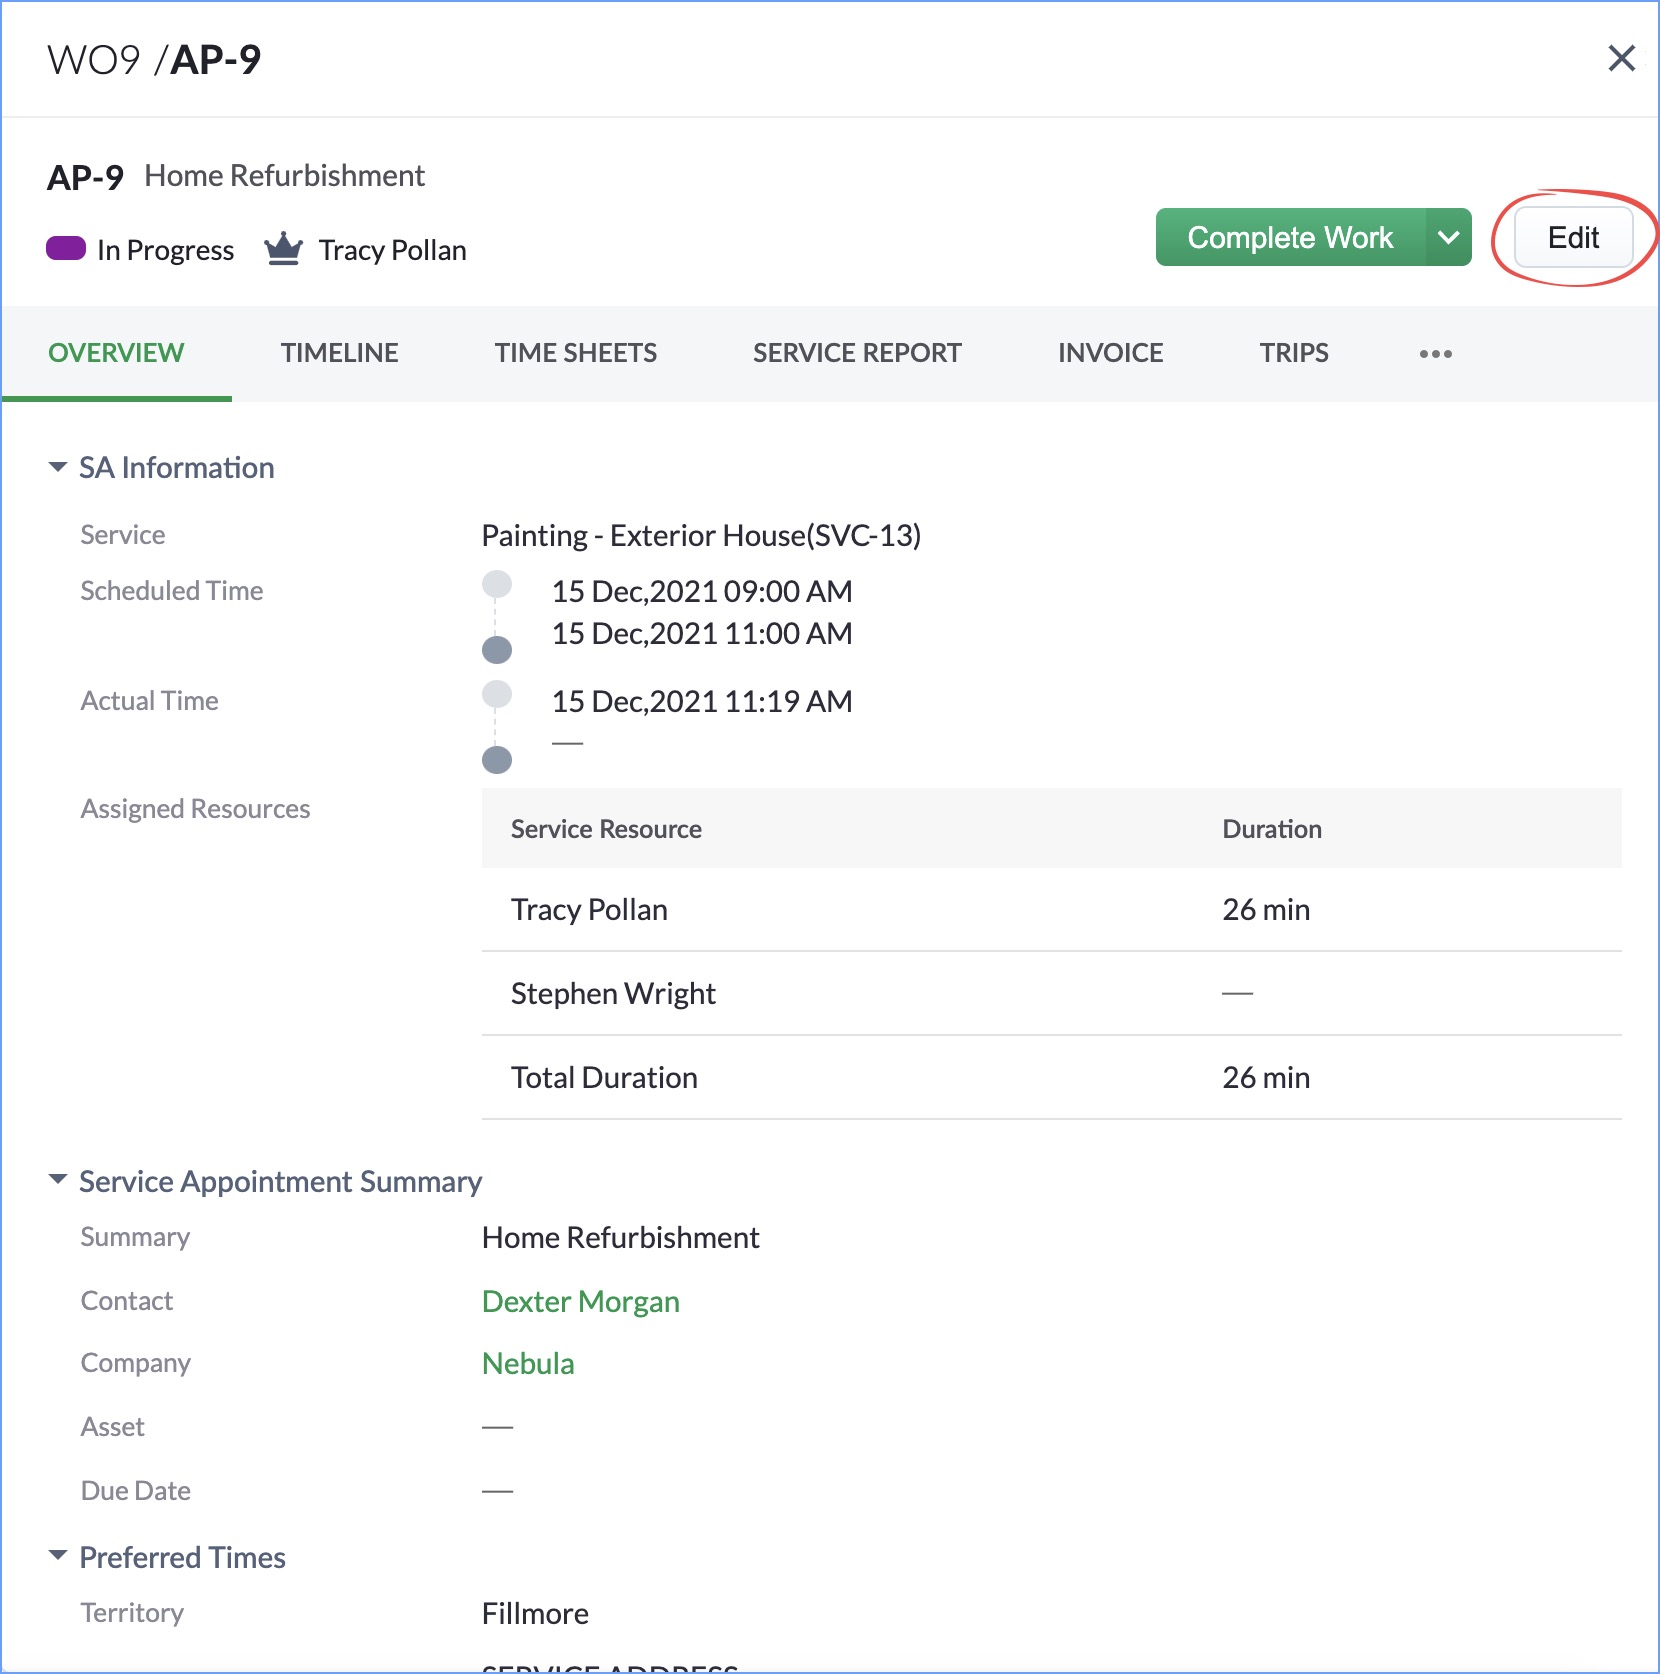
Task: Collapse the SA Information section
Action: (58, 467)
